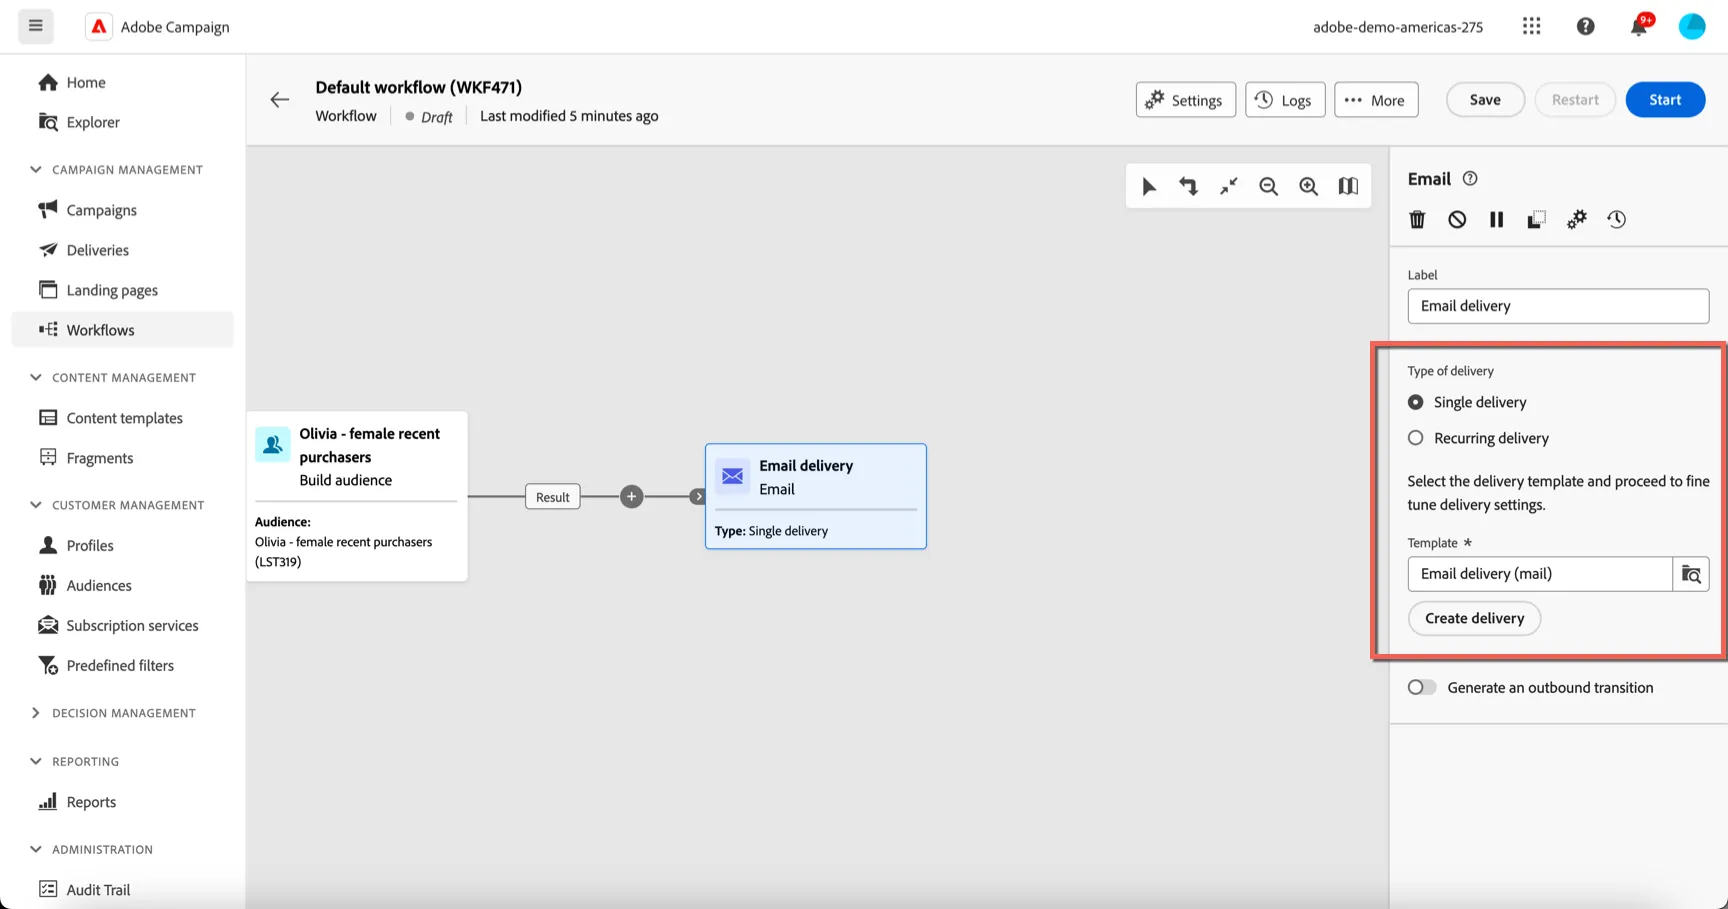Open Email activity execution options gear

click(x=1576, y=219)
